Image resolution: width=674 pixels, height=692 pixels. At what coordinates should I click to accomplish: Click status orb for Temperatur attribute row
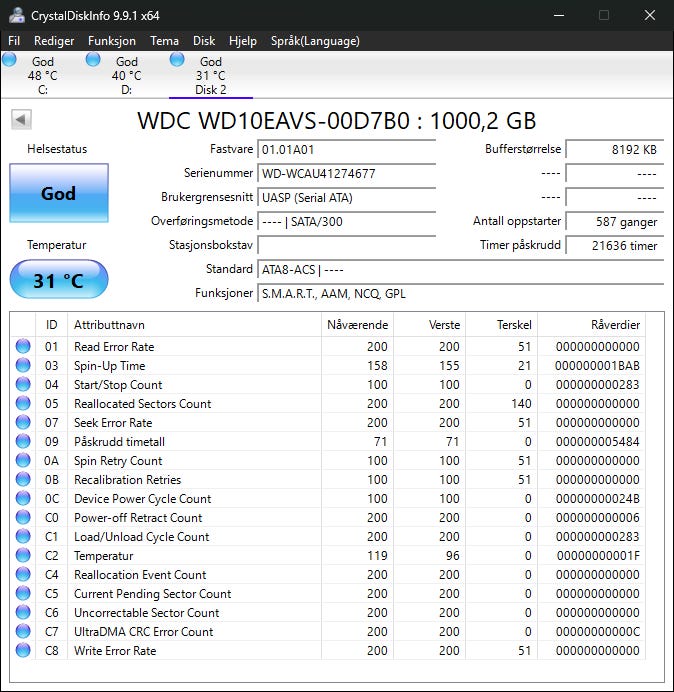23,555
